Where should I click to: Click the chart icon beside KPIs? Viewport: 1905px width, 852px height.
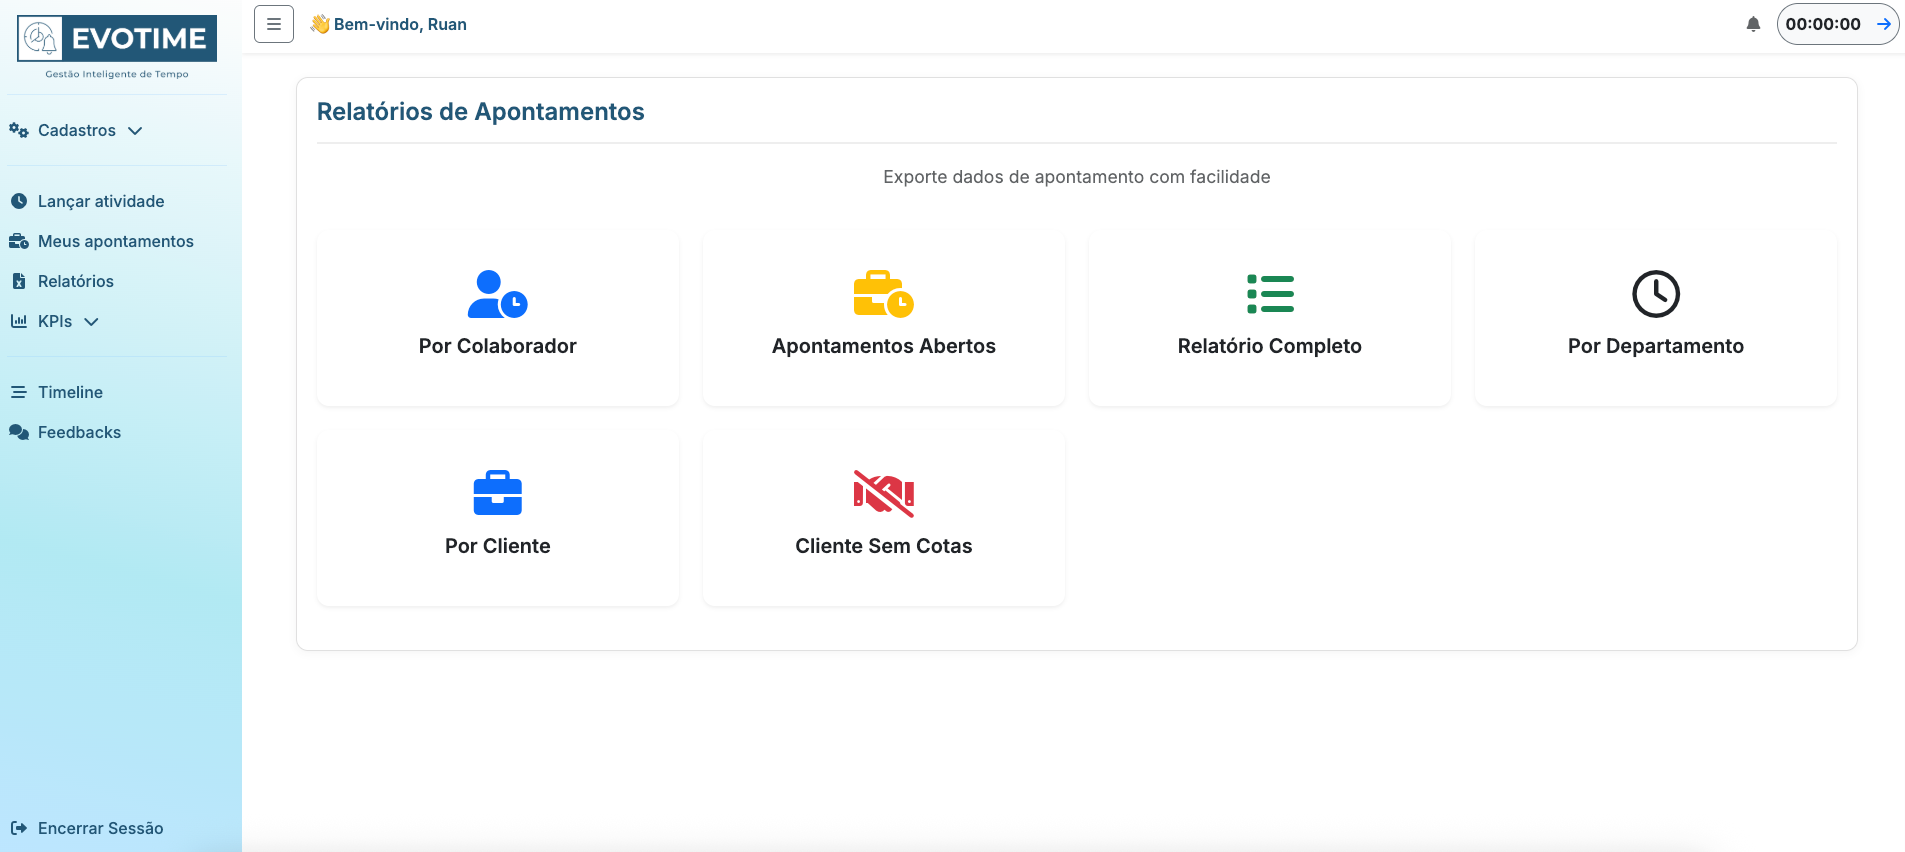pos(18,321)
